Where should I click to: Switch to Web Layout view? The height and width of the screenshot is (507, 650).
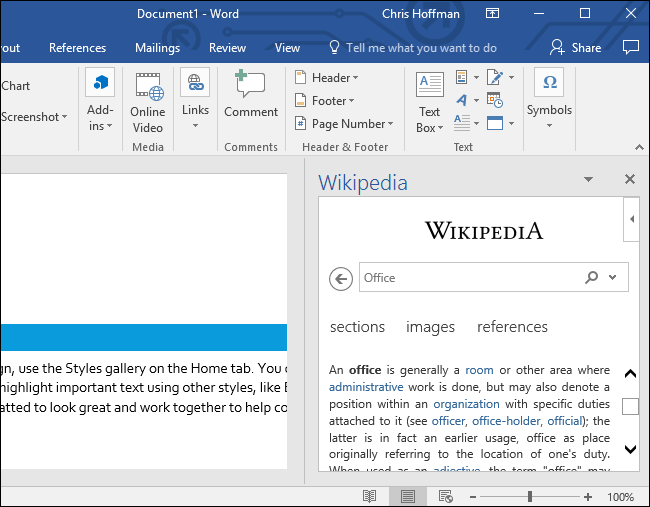(x=446, y=496)
